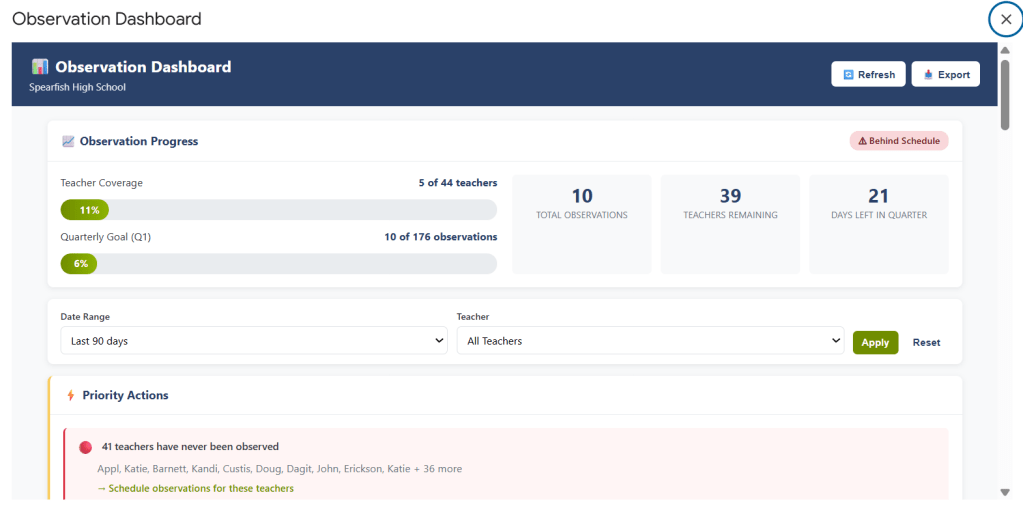Click the Quarterly Goal 6% progress bar
This screenshot has width=1023, height=510.
click(278, 264)
